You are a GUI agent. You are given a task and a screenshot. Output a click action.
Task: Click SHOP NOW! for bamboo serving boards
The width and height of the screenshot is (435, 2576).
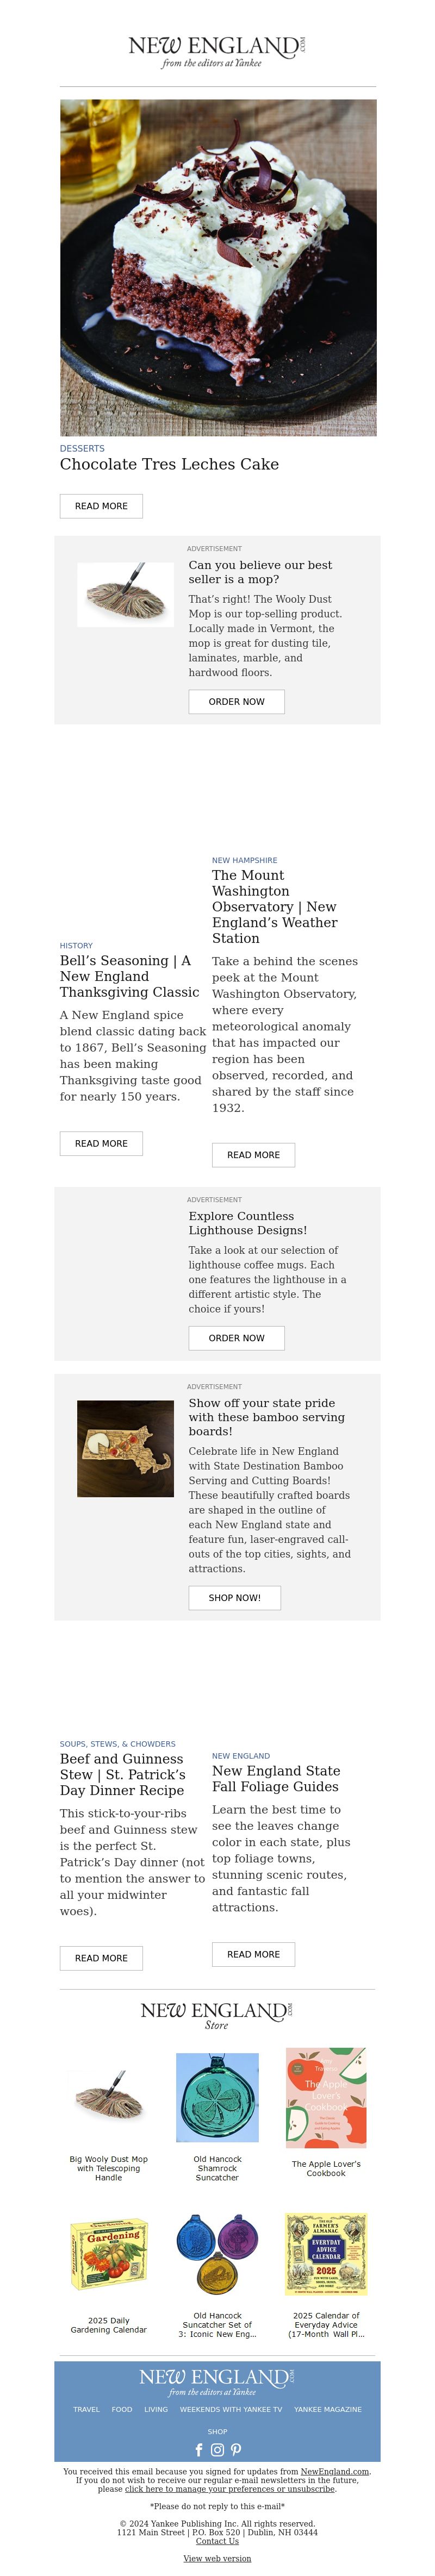[235, 1598]
